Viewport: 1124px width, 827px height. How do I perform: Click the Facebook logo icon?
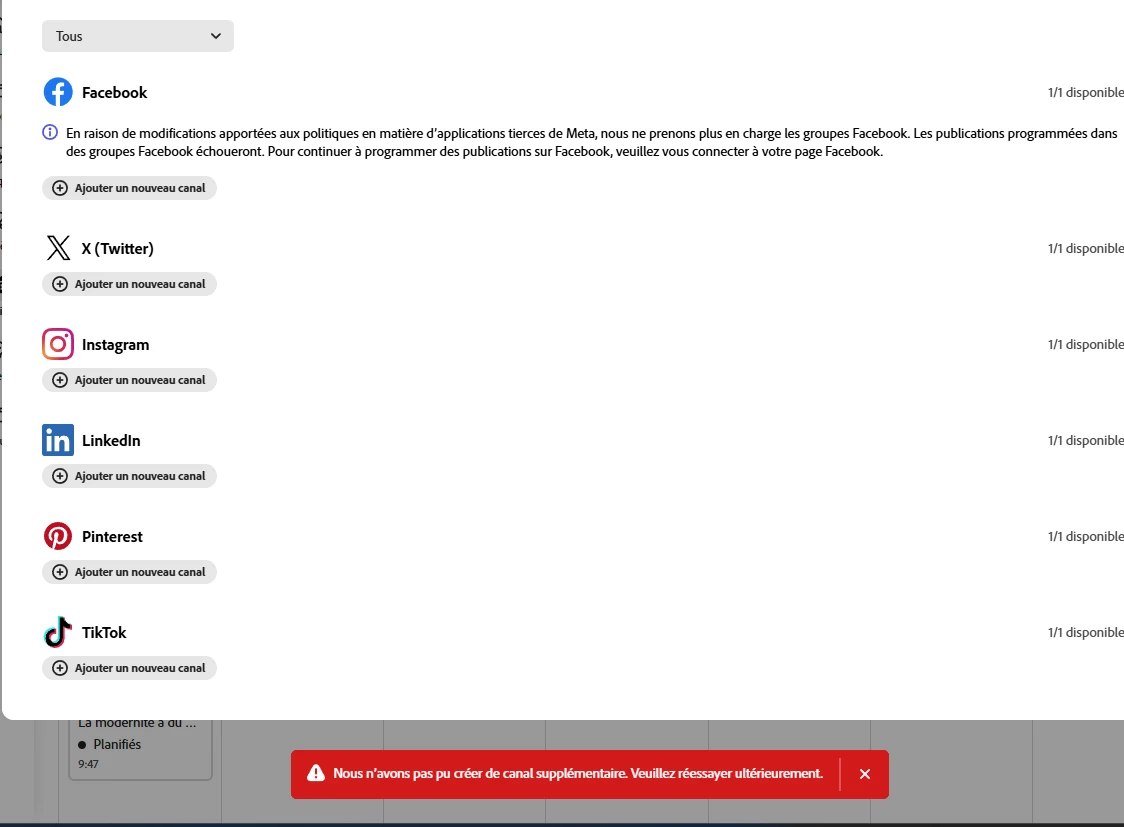click(58, 92)
